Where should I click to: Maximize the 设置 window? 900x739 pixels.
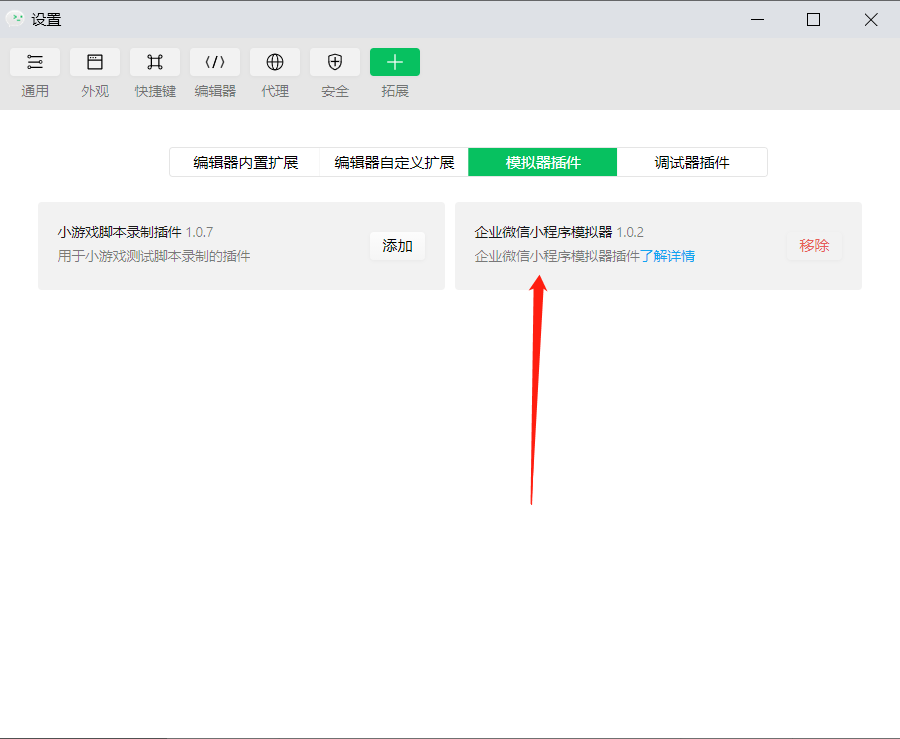click(x=813, y=20)
